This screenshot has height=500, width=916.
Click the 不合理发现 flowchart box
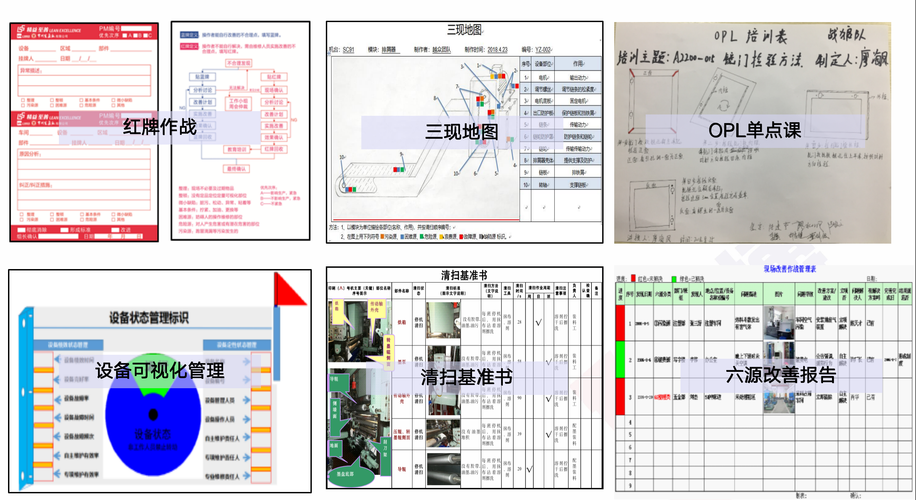[237, 62]
